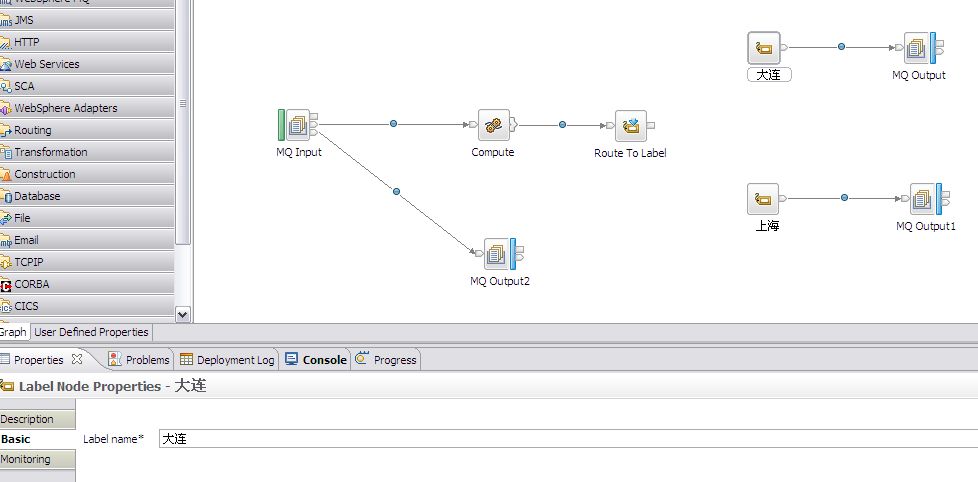
Task: Switch to the Graph tab
Action: [12, 332]
